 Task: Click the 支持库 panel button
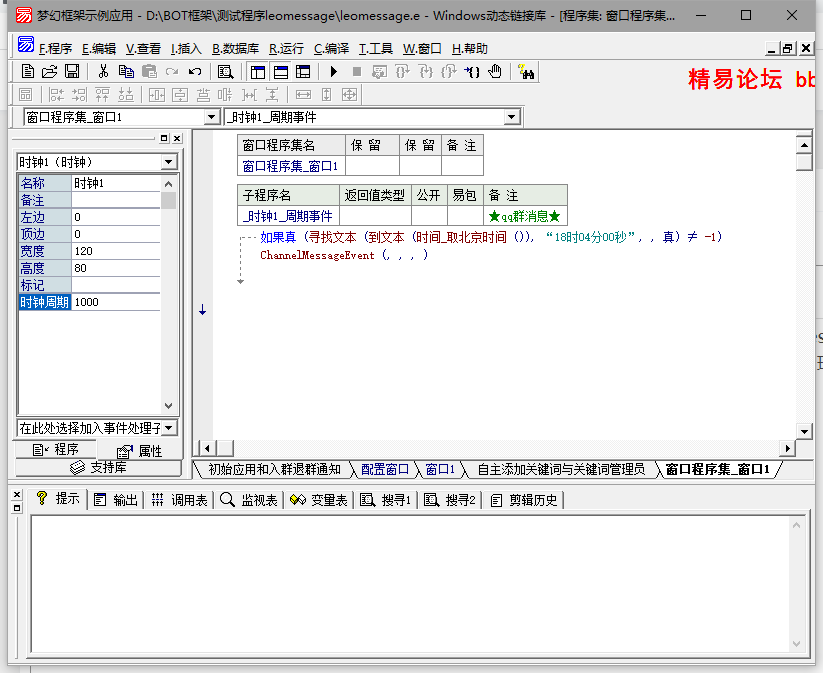tap(98, 467)
